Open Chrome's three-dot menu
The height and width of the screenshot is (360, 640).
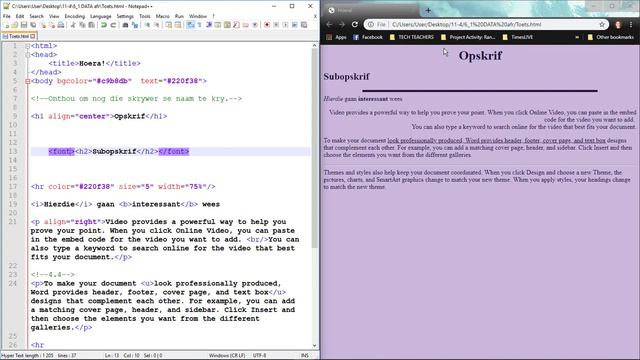[631, 24]
